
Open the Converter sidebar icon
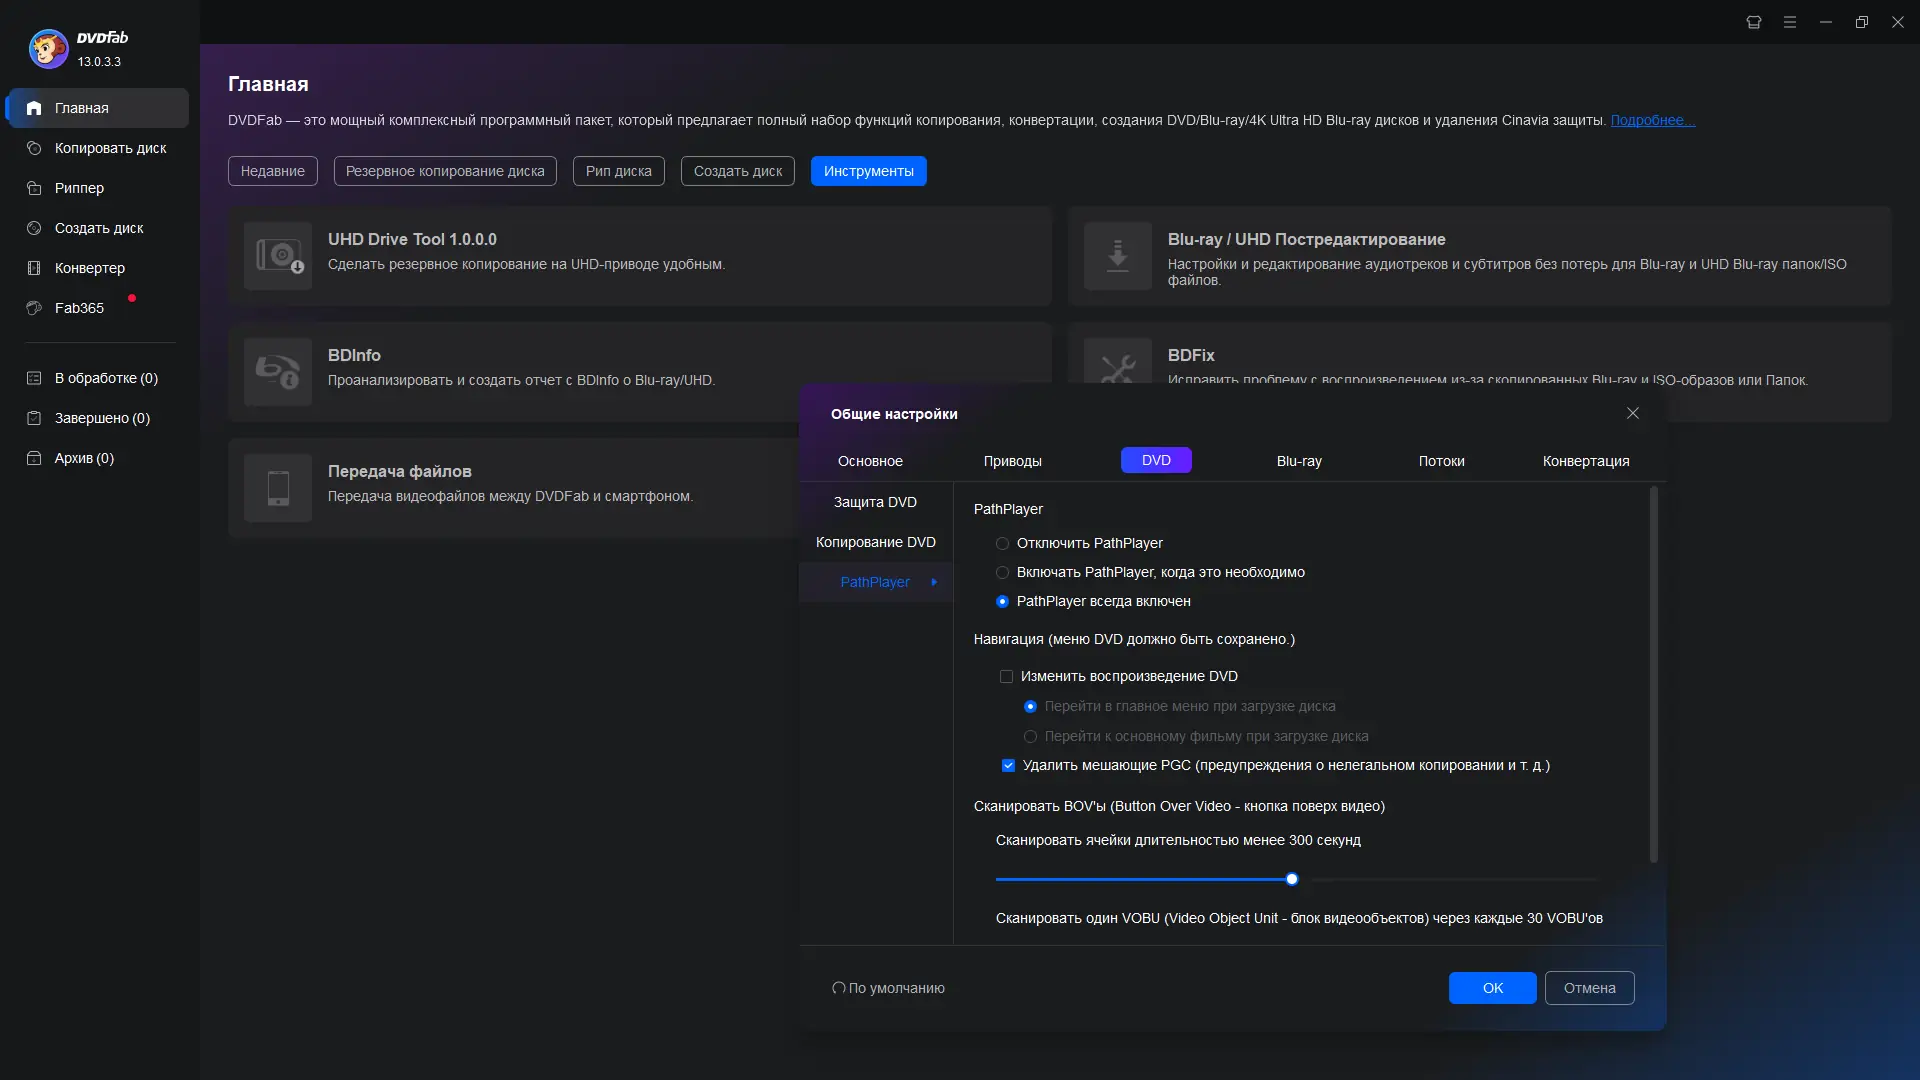click(x=34, y=268)
